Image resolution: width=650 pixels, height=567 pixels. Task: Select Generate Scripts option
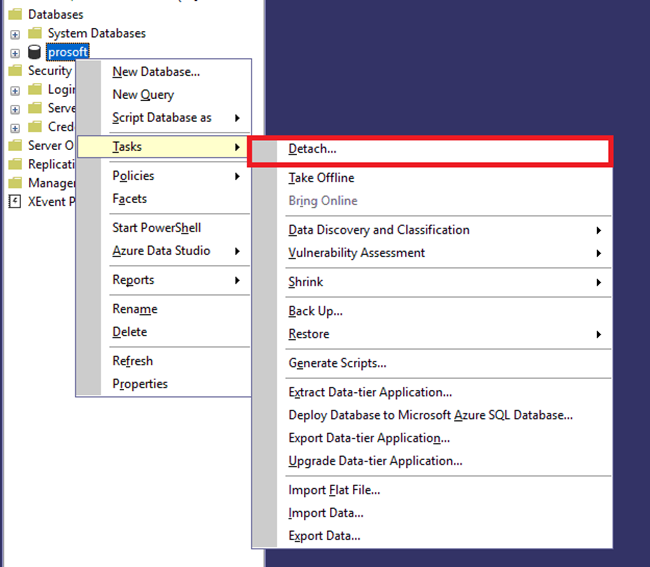(x=337, y=363)
